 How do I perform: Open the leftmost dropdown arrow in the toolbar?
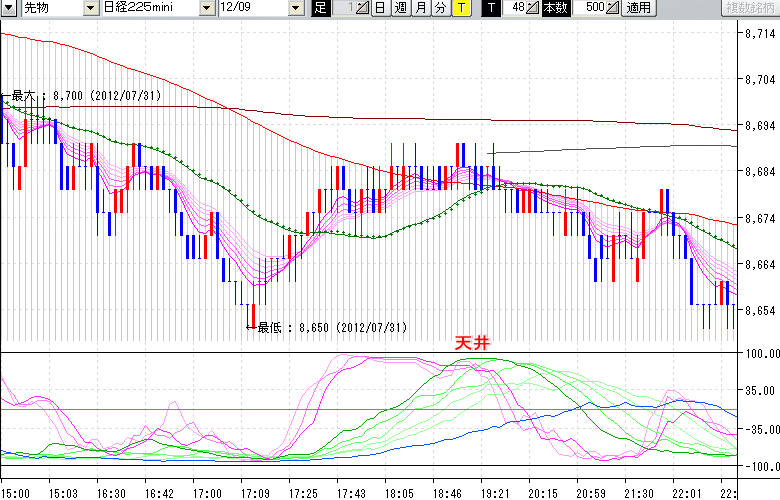(9, 7)
